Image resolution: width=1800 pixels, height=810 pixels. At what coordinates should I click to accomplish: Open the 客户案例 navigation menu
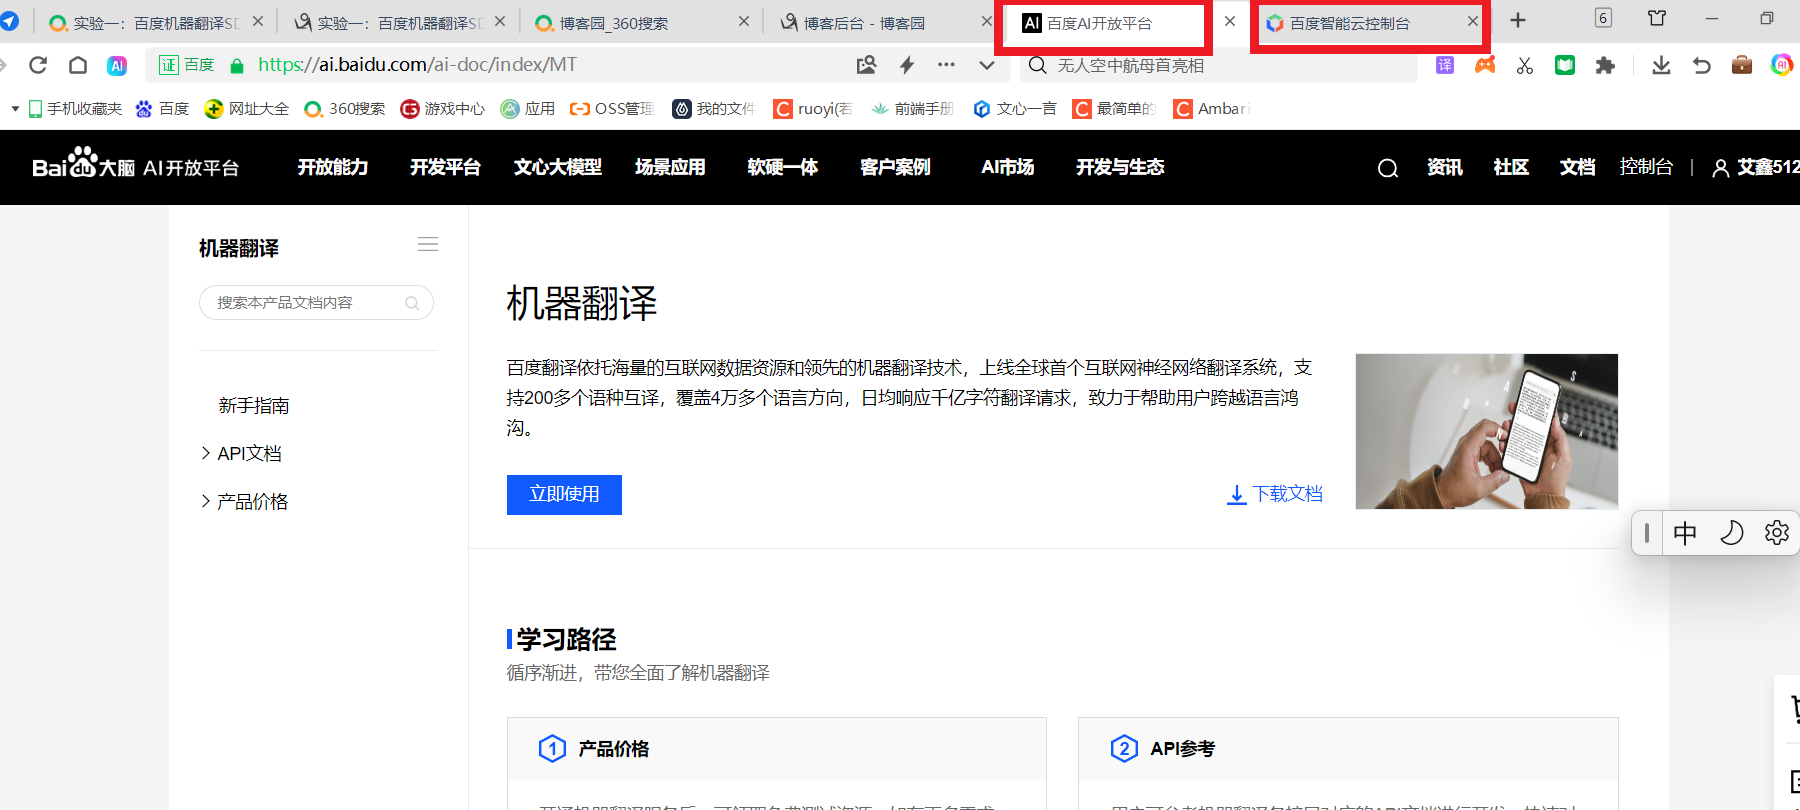(895, 167)
